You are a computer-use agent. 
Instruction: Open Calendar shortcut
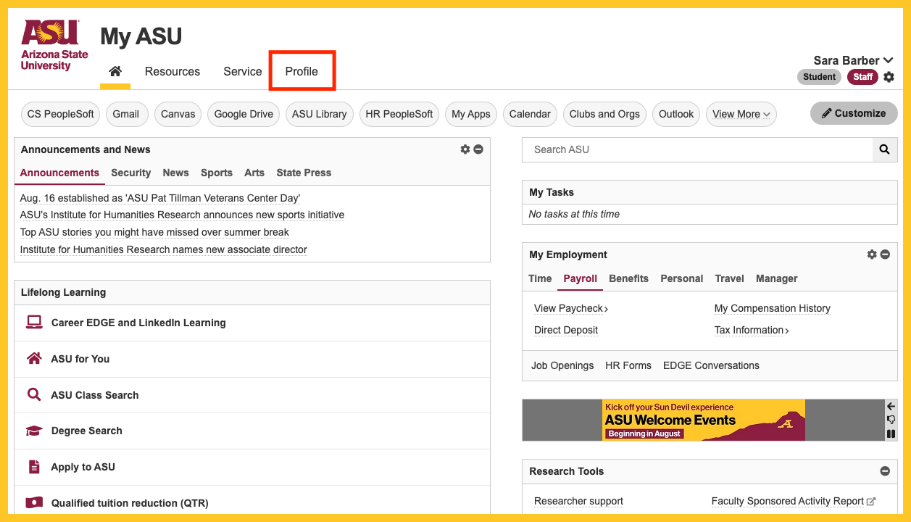(530, 115)
